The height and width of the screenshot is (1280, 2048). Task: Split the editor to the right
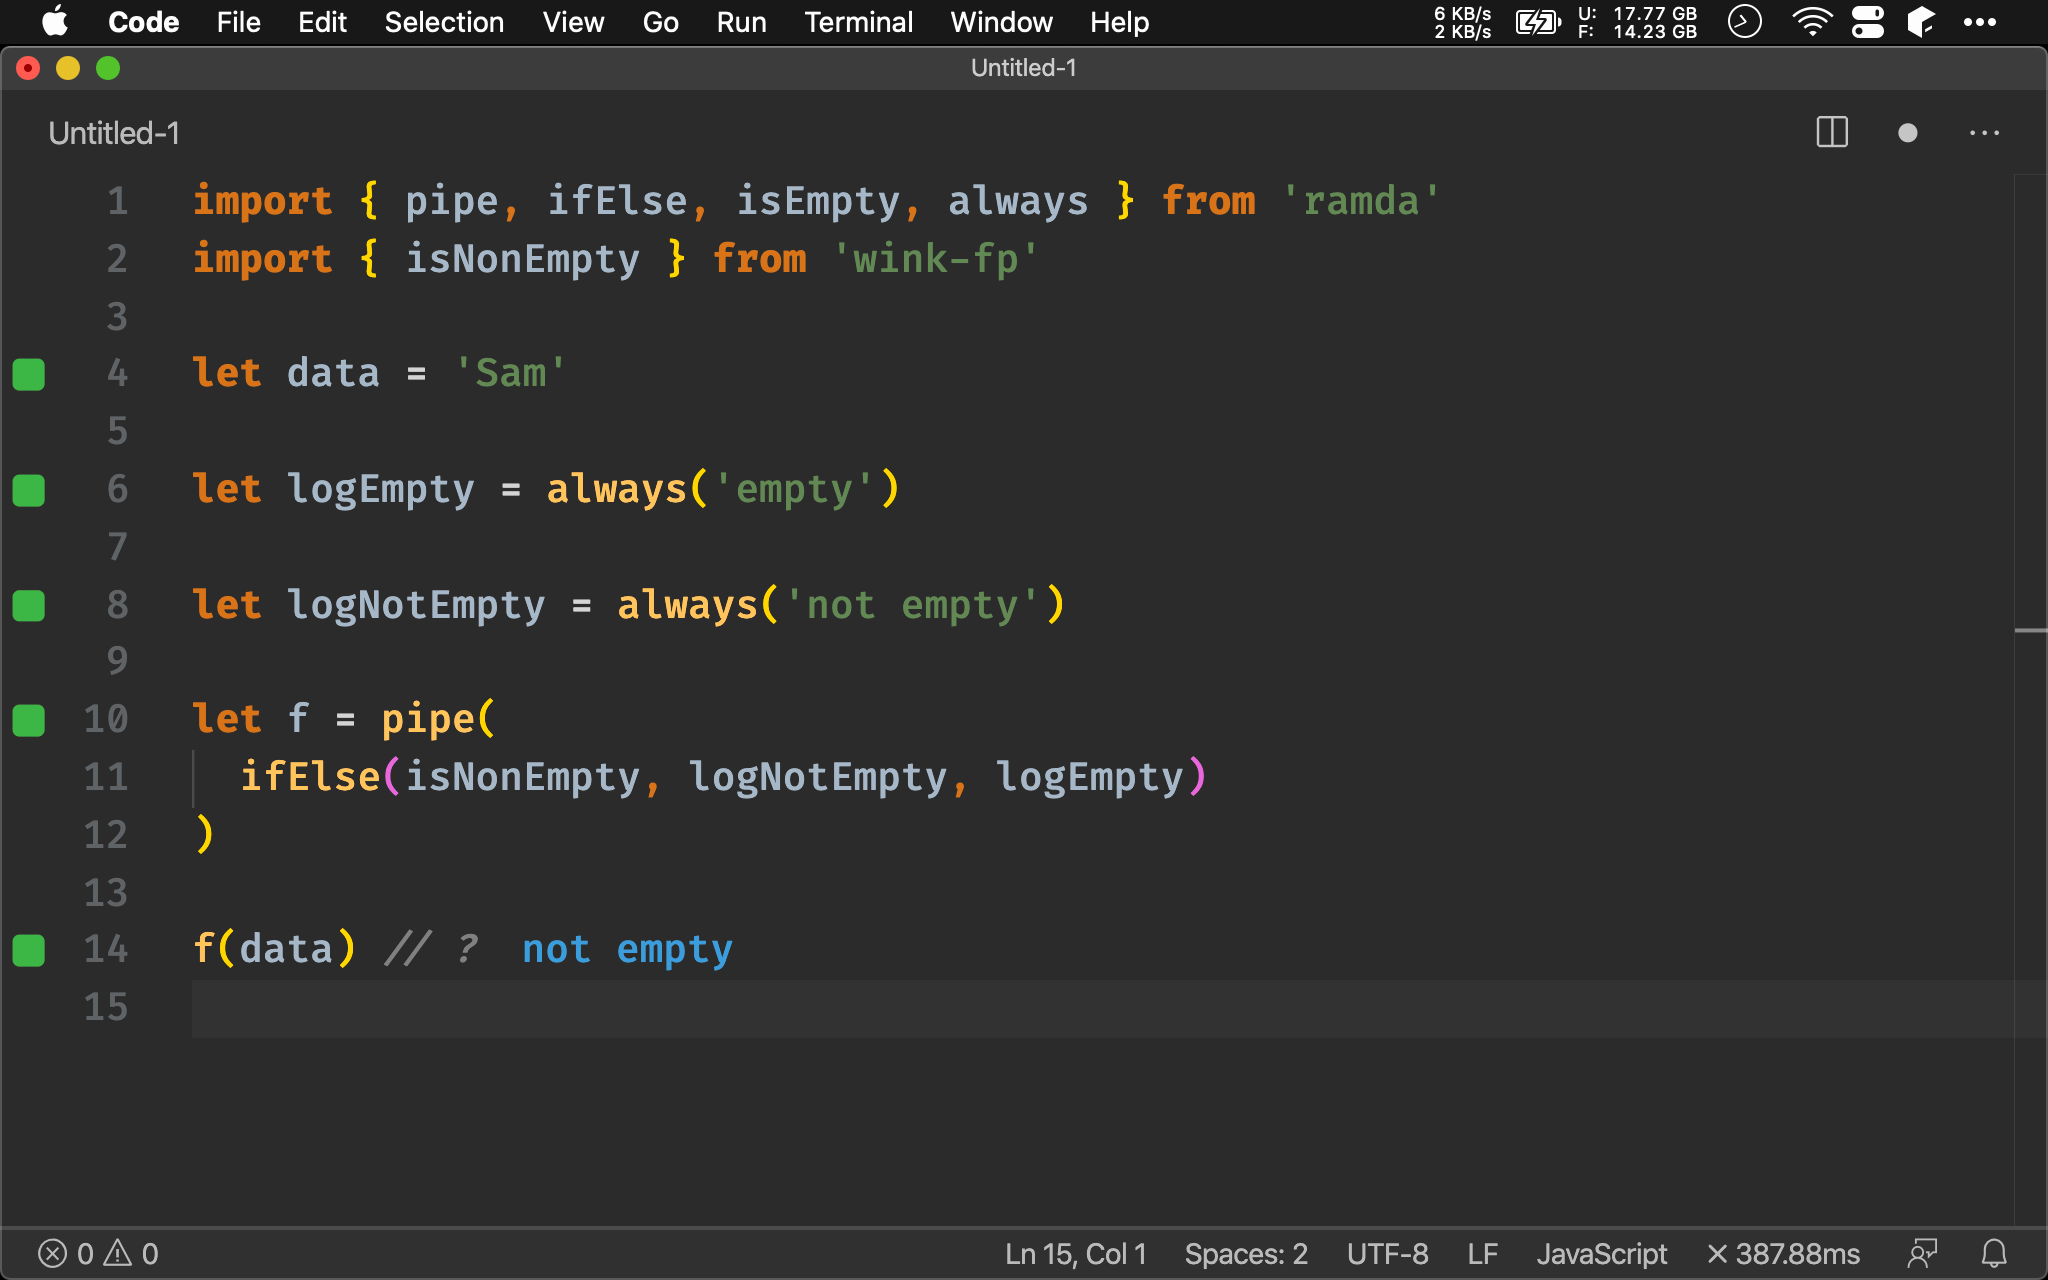pos(1832,133)
